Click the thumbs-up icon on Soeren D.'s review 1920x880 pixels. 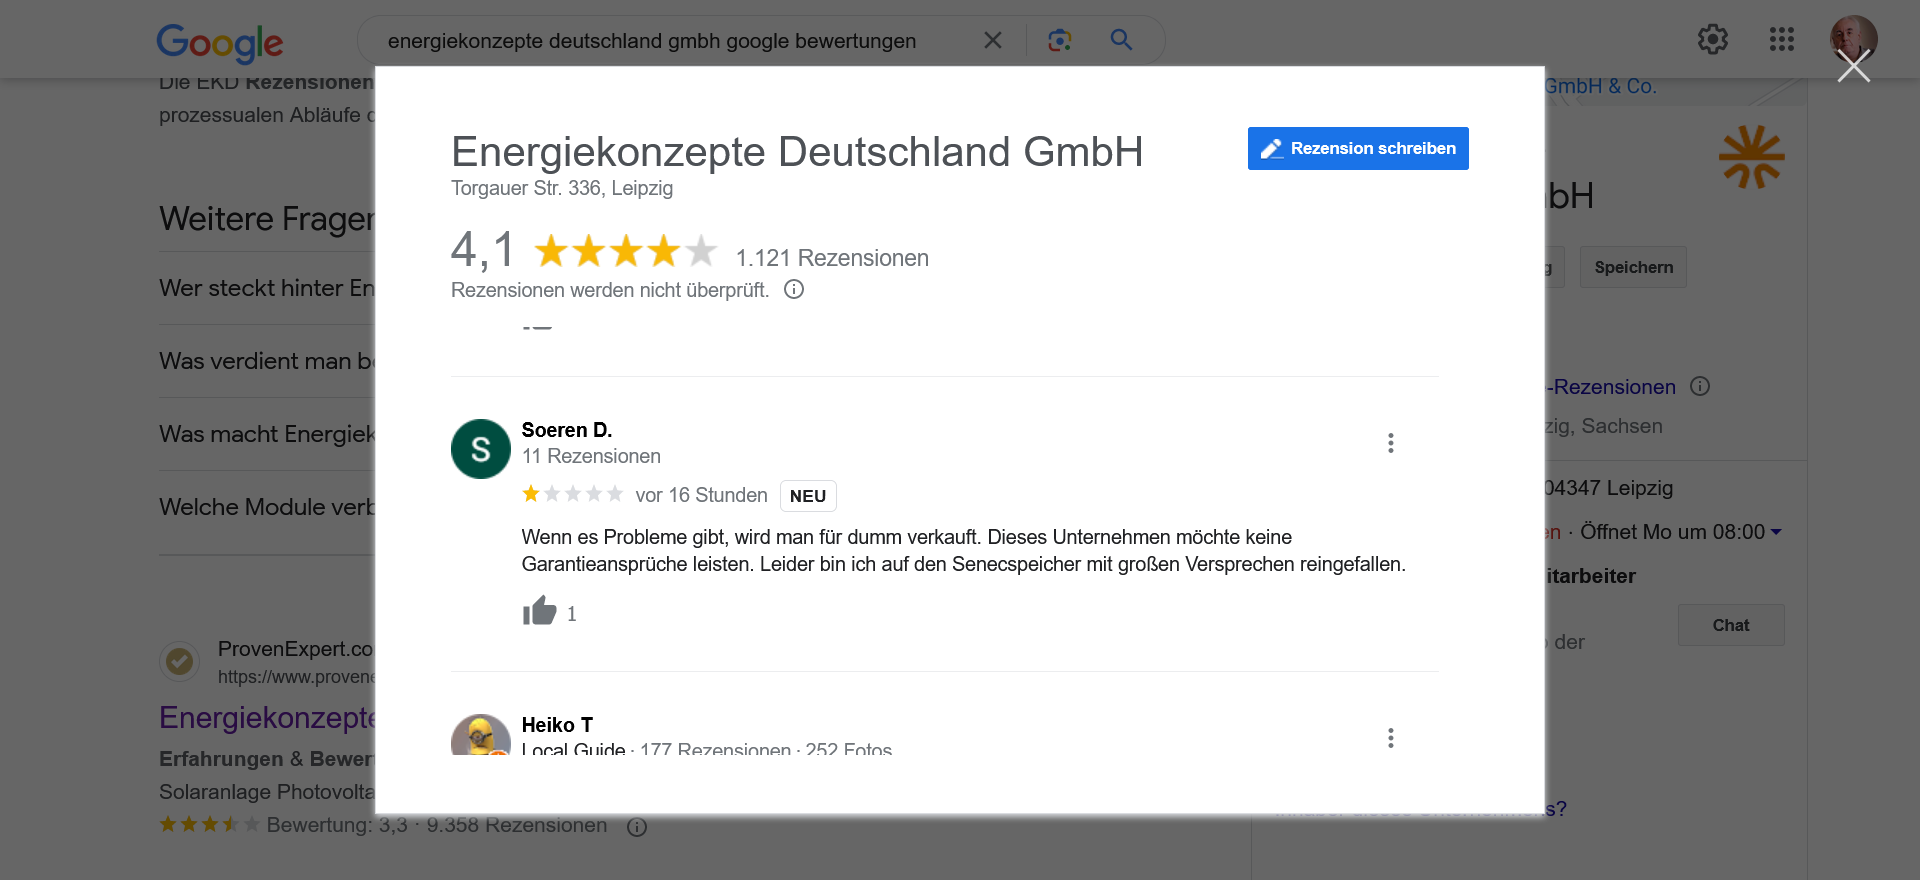(539, 611)
